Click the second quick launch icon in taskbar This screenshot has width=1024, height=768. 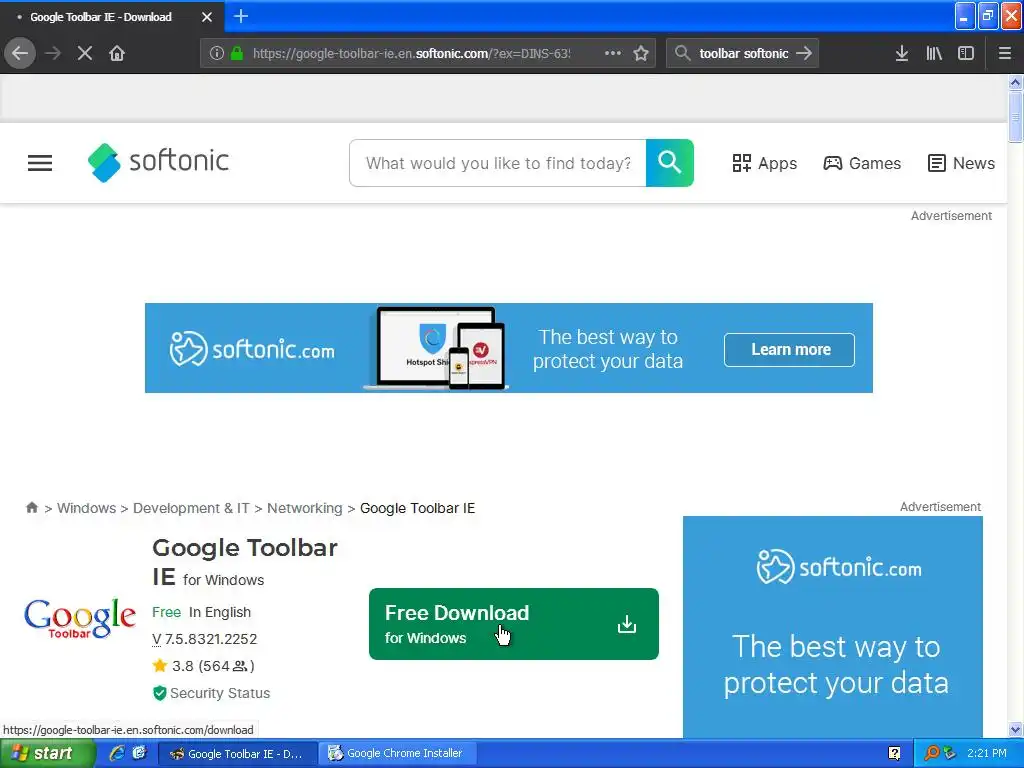tap(140, 753)
